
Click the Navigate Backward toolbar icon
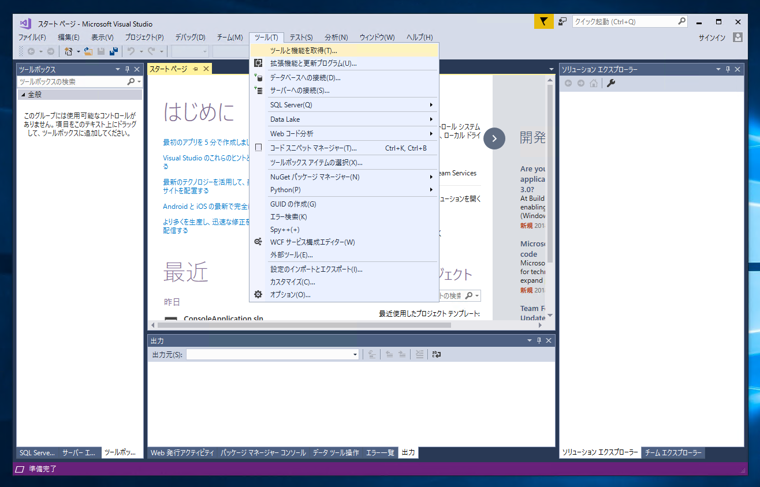point(31,51)
